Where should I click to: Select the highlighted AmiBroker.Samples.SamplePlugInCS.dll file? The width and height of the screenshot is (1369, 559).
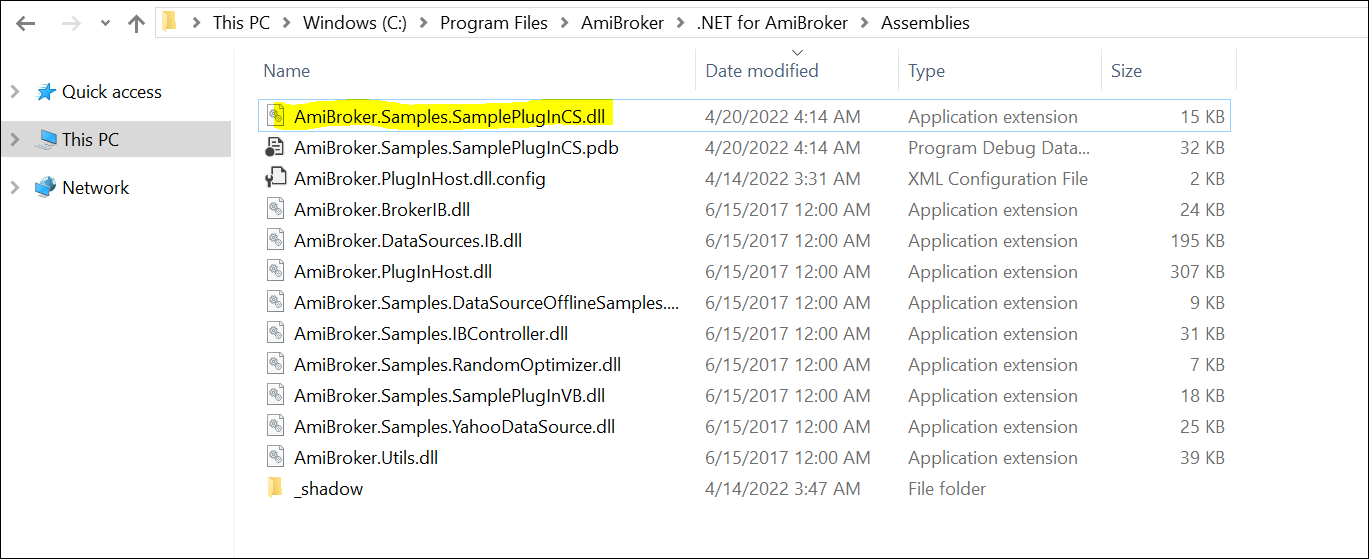click(449, 117)
